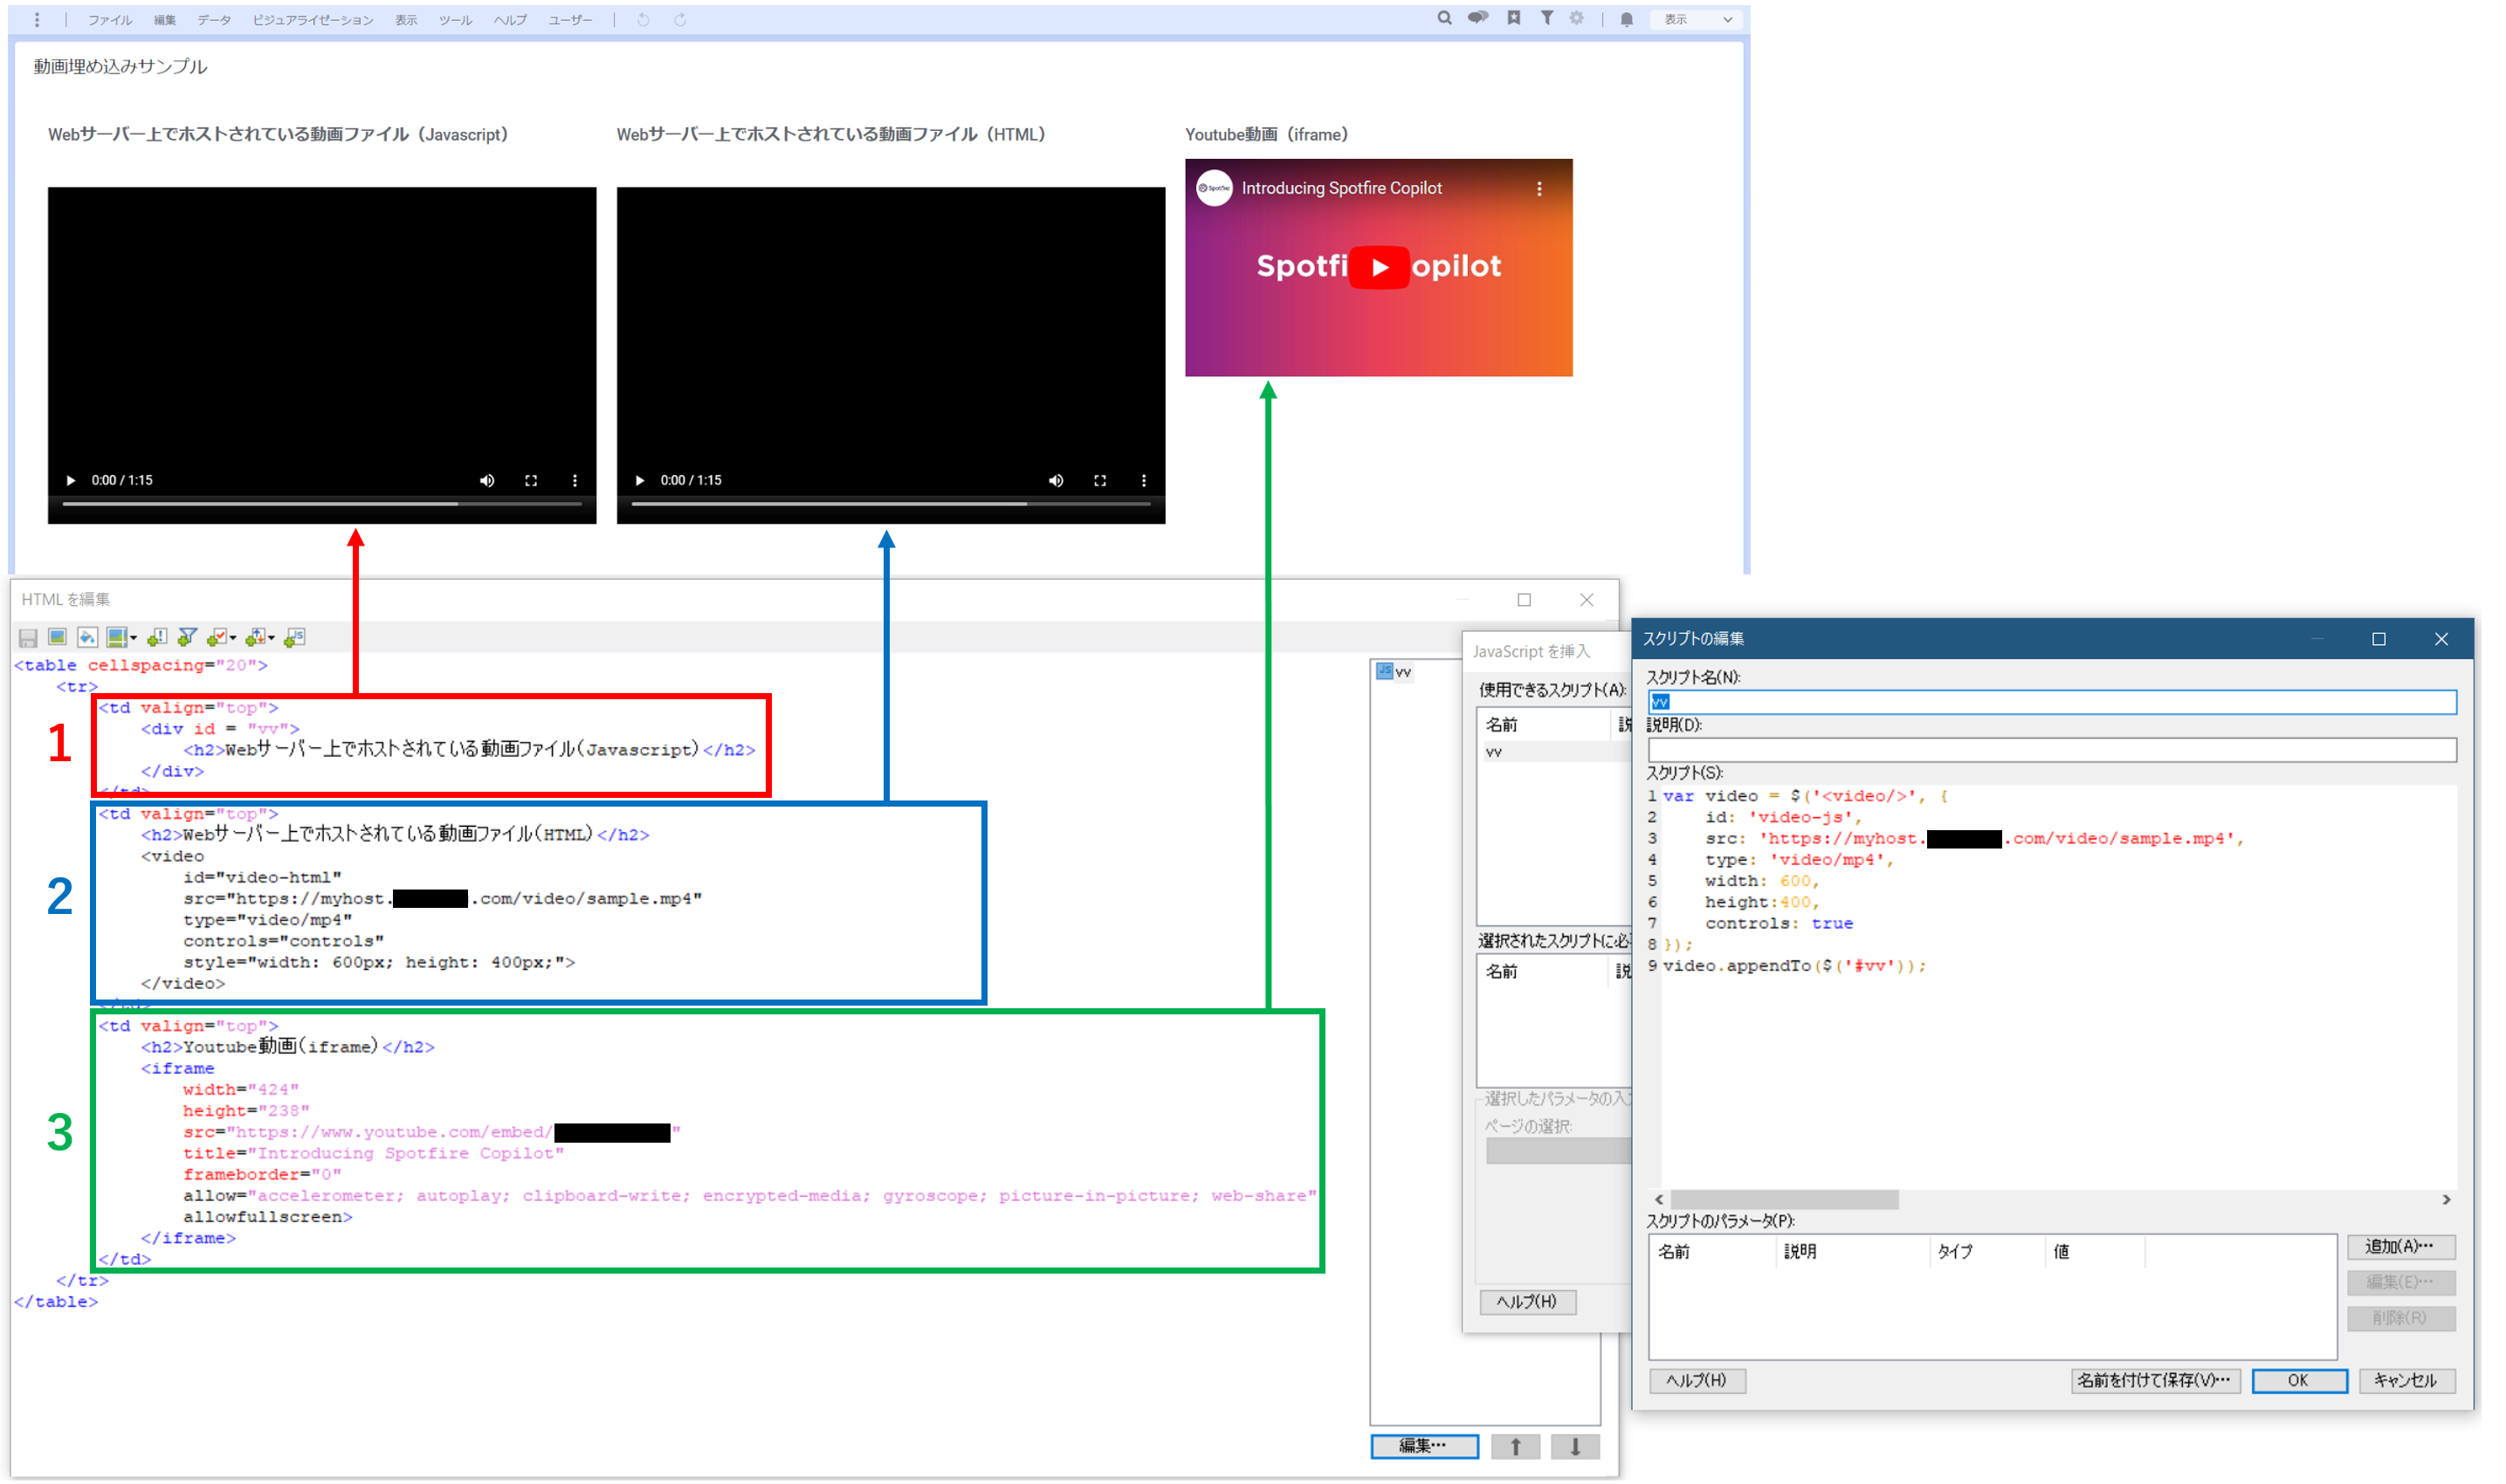This screenshot has height=1484, width=2506.
Task: Open more options of the HTML video
Action: (x=1143, y=480)
